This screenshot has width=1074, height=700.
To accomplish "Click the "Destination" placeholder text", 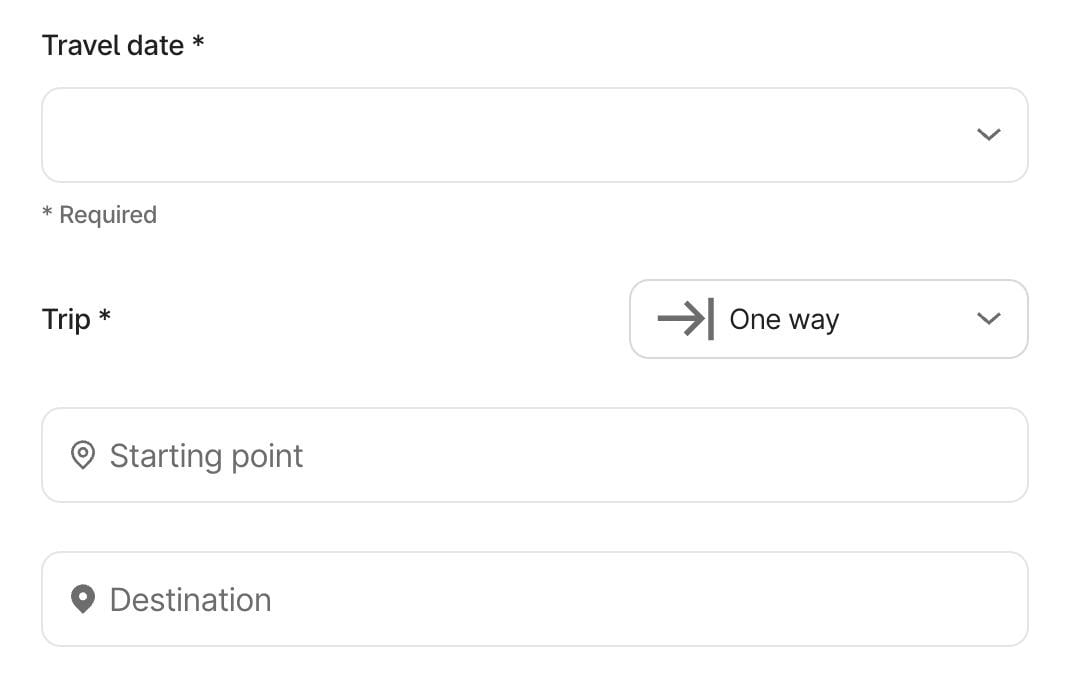I will click(x=190, y=599).
